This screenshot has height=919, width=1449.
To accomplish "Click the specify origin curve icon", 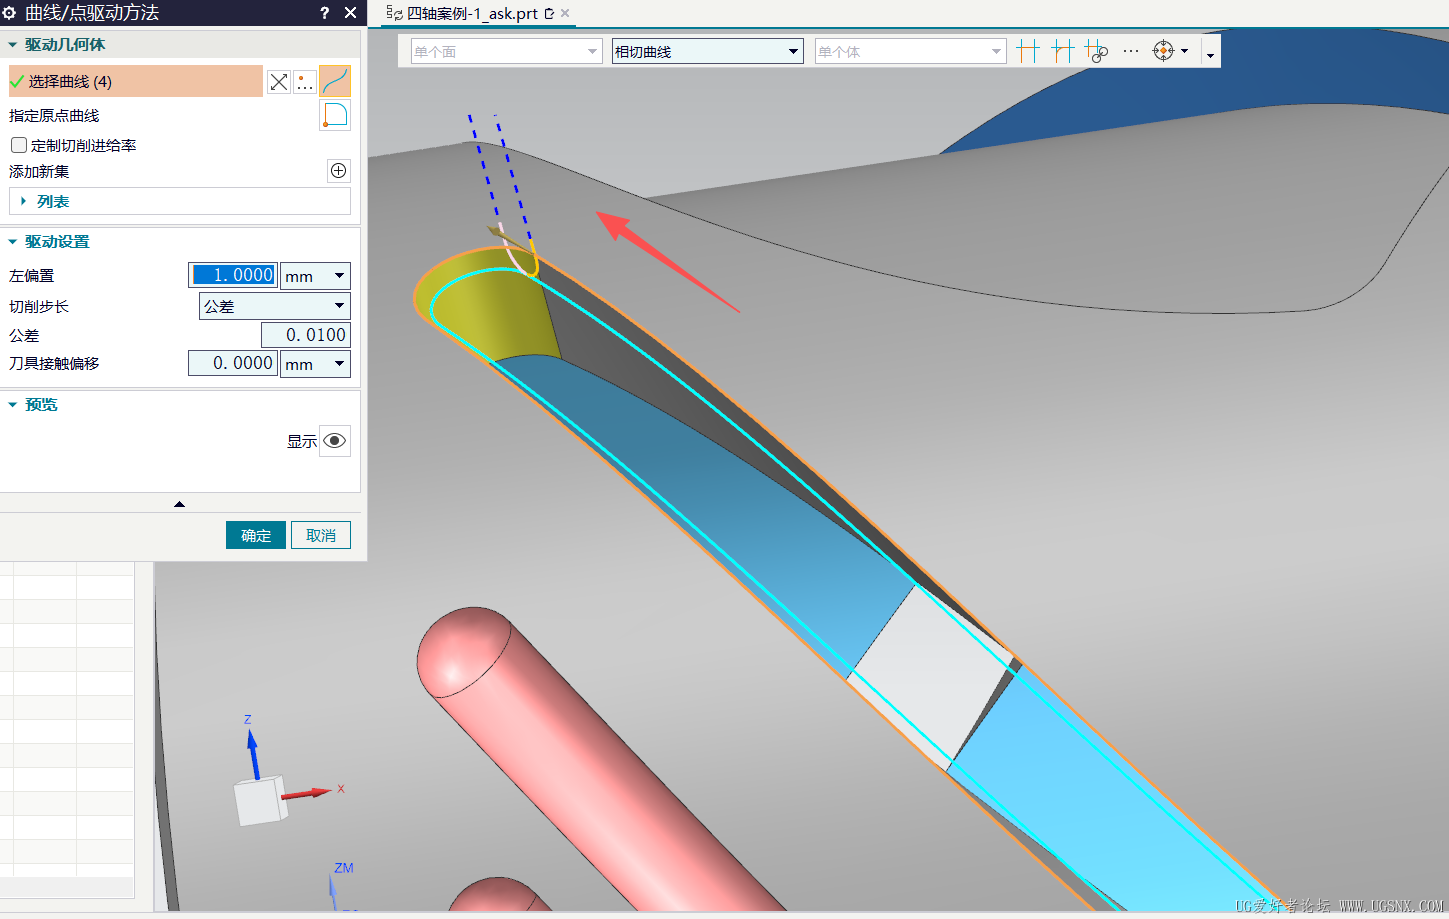I will (335, 115).
